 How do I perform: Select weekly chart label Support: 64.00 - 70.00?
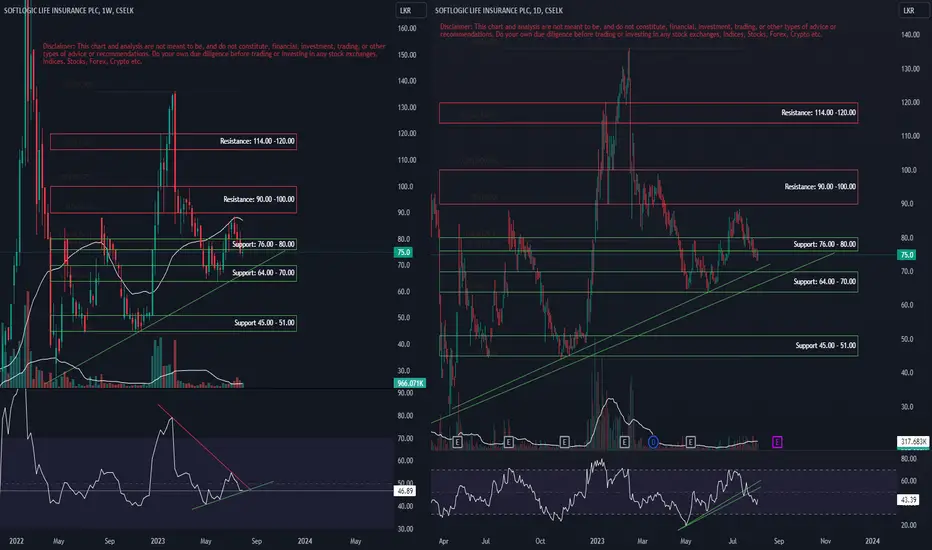[x=263, y=273]
